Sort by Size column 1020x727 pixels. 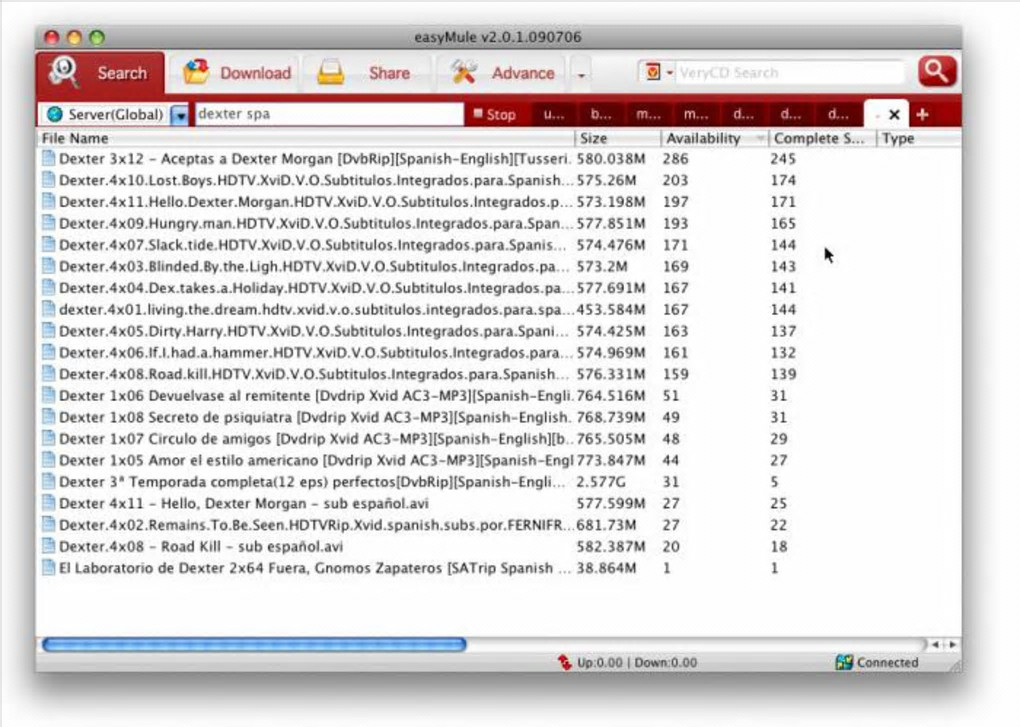click(618, 138)
